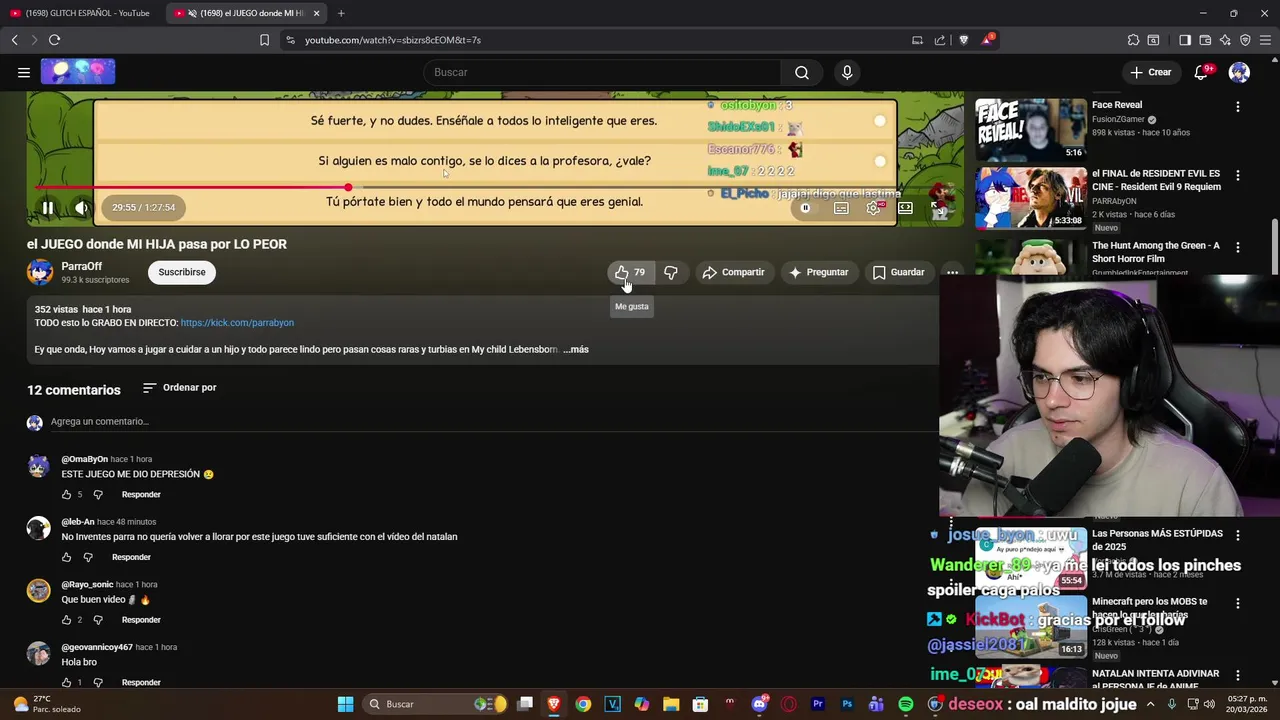Open @geovannicoy467 profile avatar
This screenshot has width=1280, height=720.
pos(38,653)
